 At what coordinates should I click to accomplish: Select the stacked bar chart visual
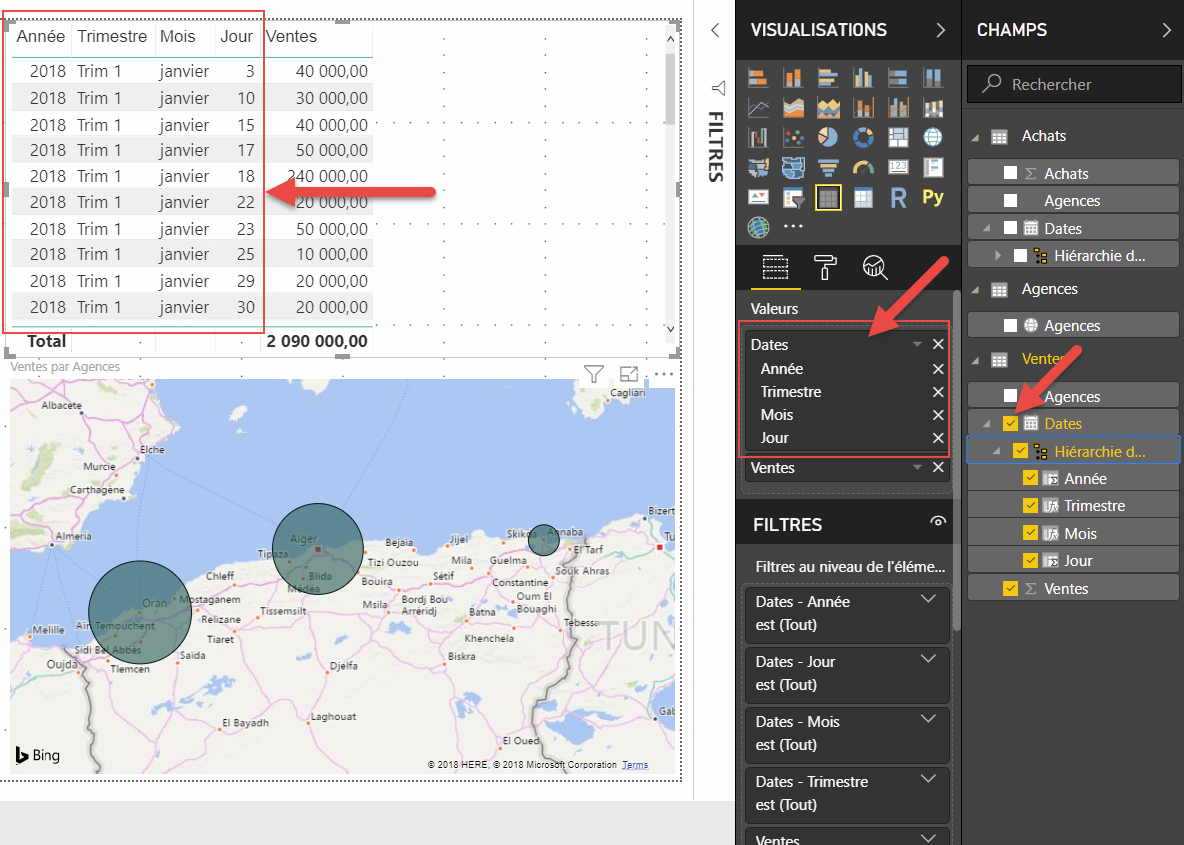(x=758, y=77)
